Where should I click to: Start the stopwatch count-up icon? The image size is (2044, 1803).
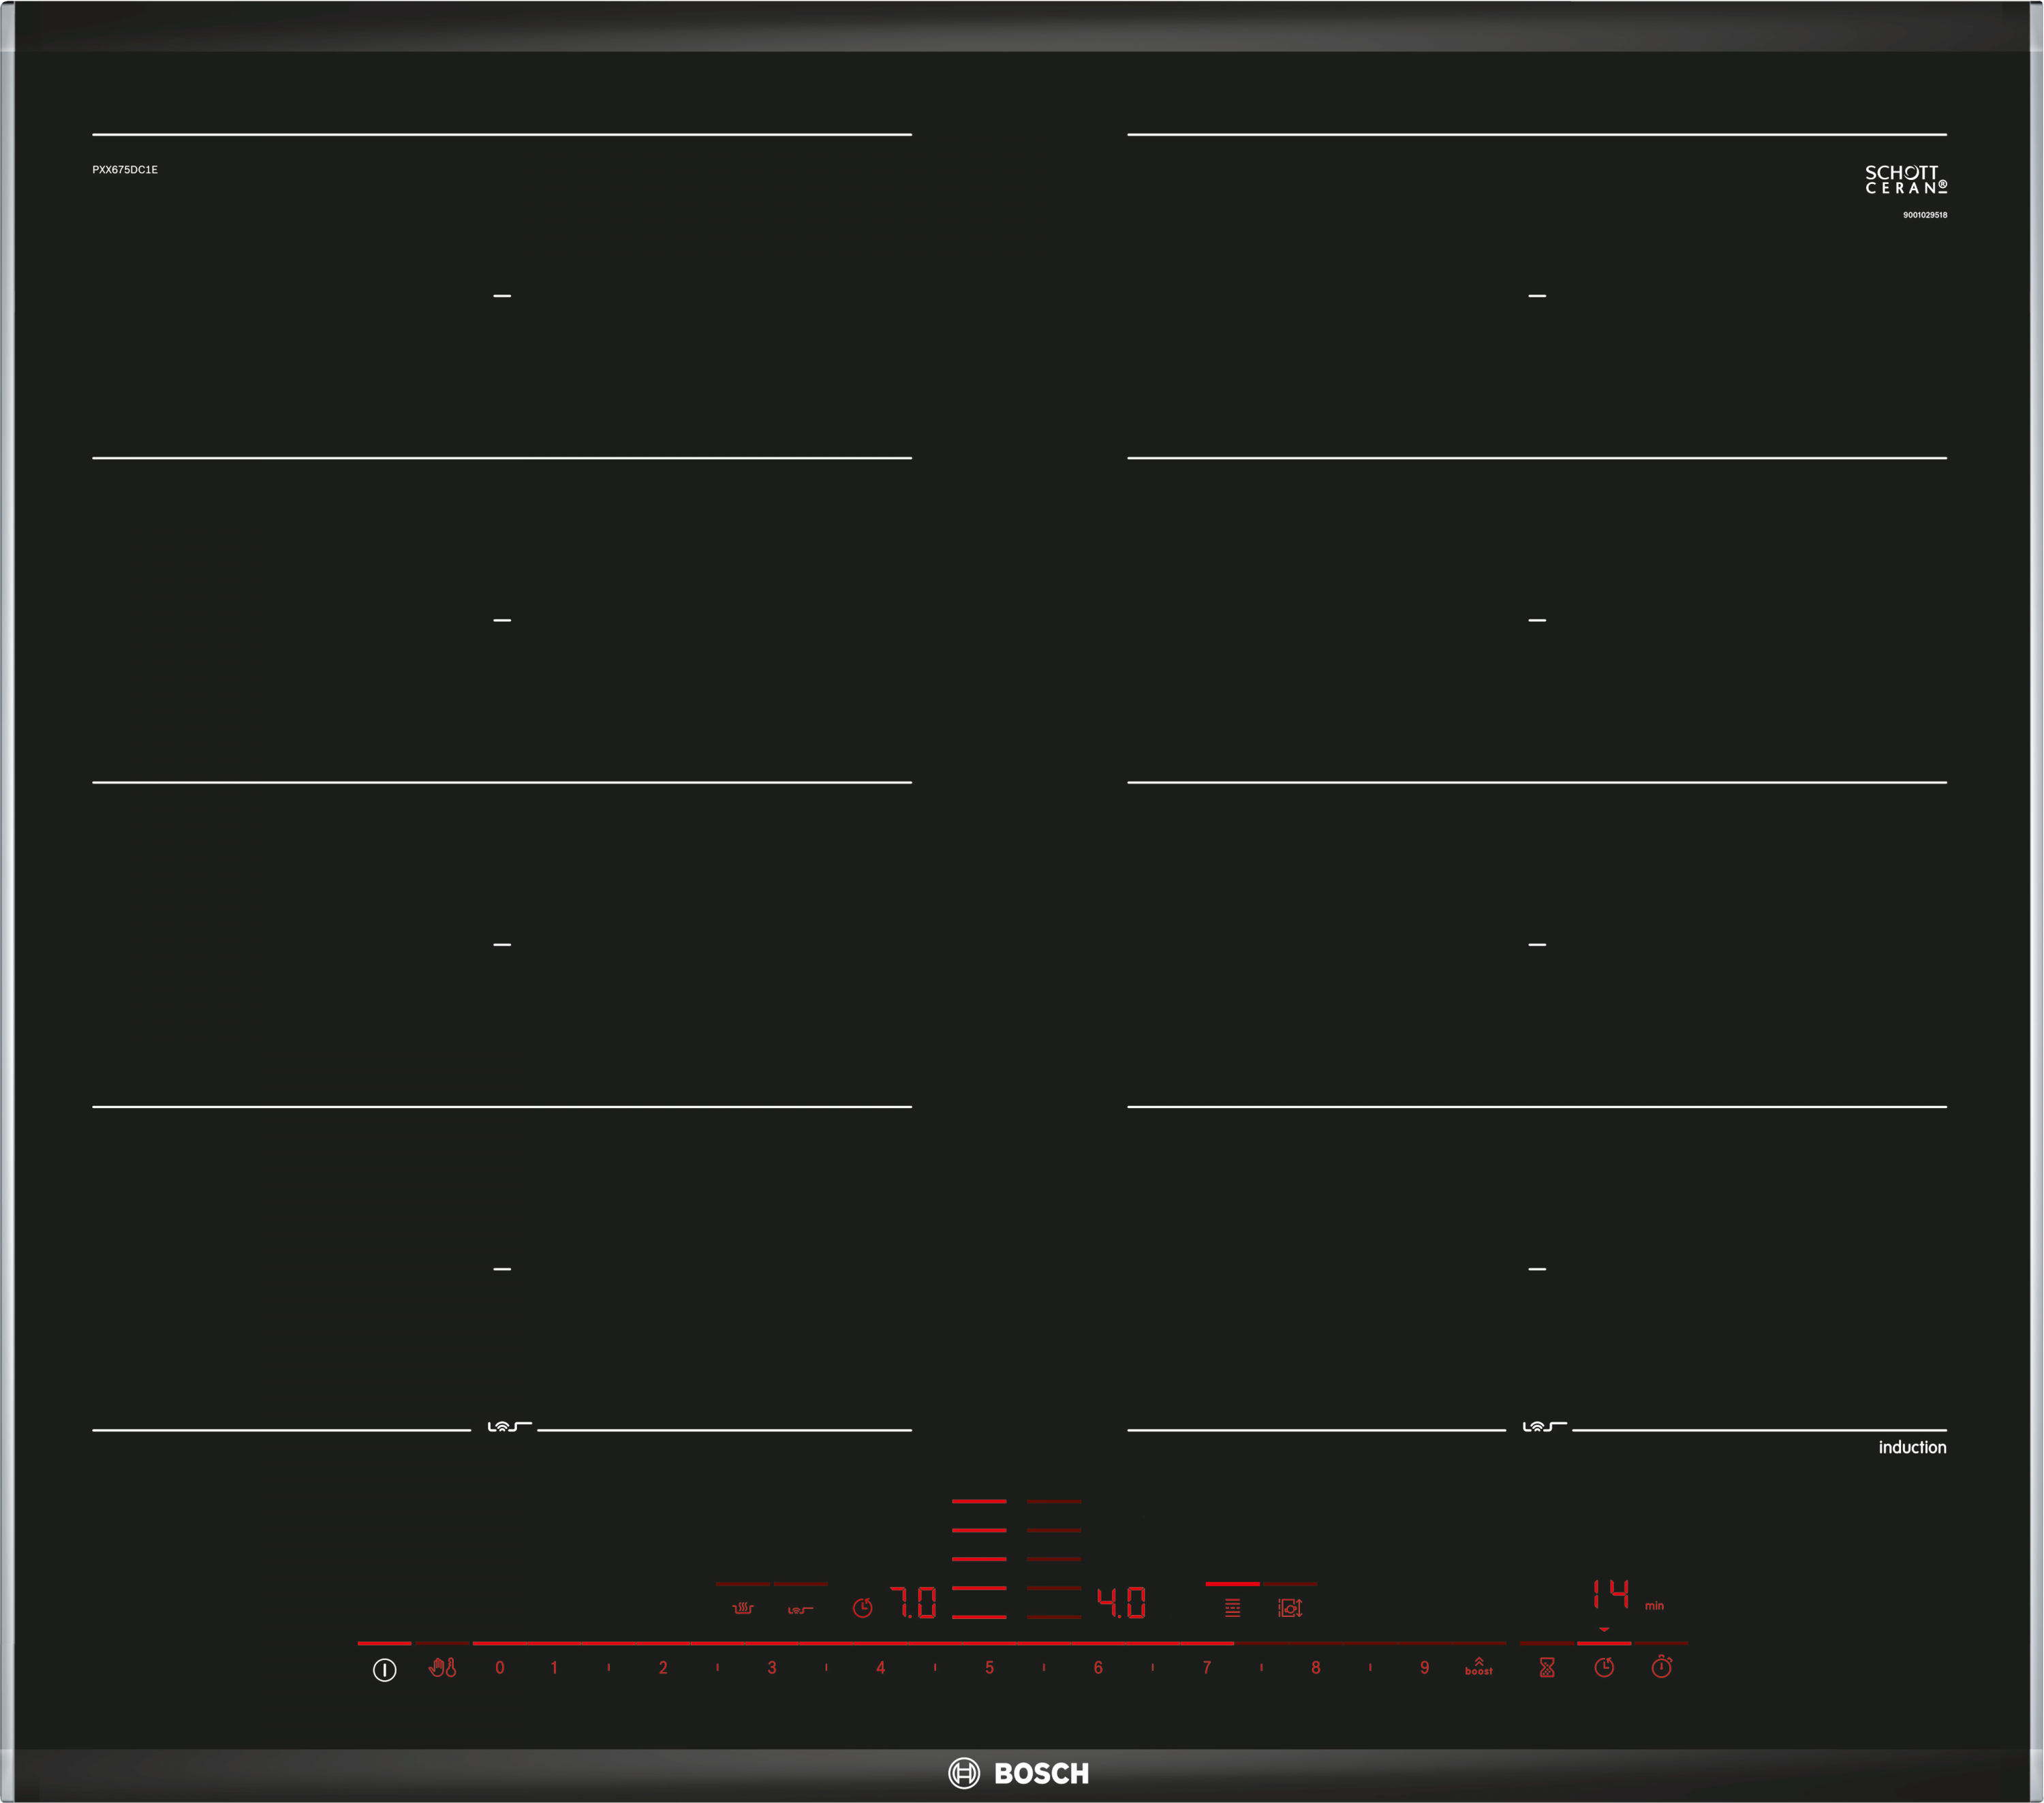[1661, 1667]
